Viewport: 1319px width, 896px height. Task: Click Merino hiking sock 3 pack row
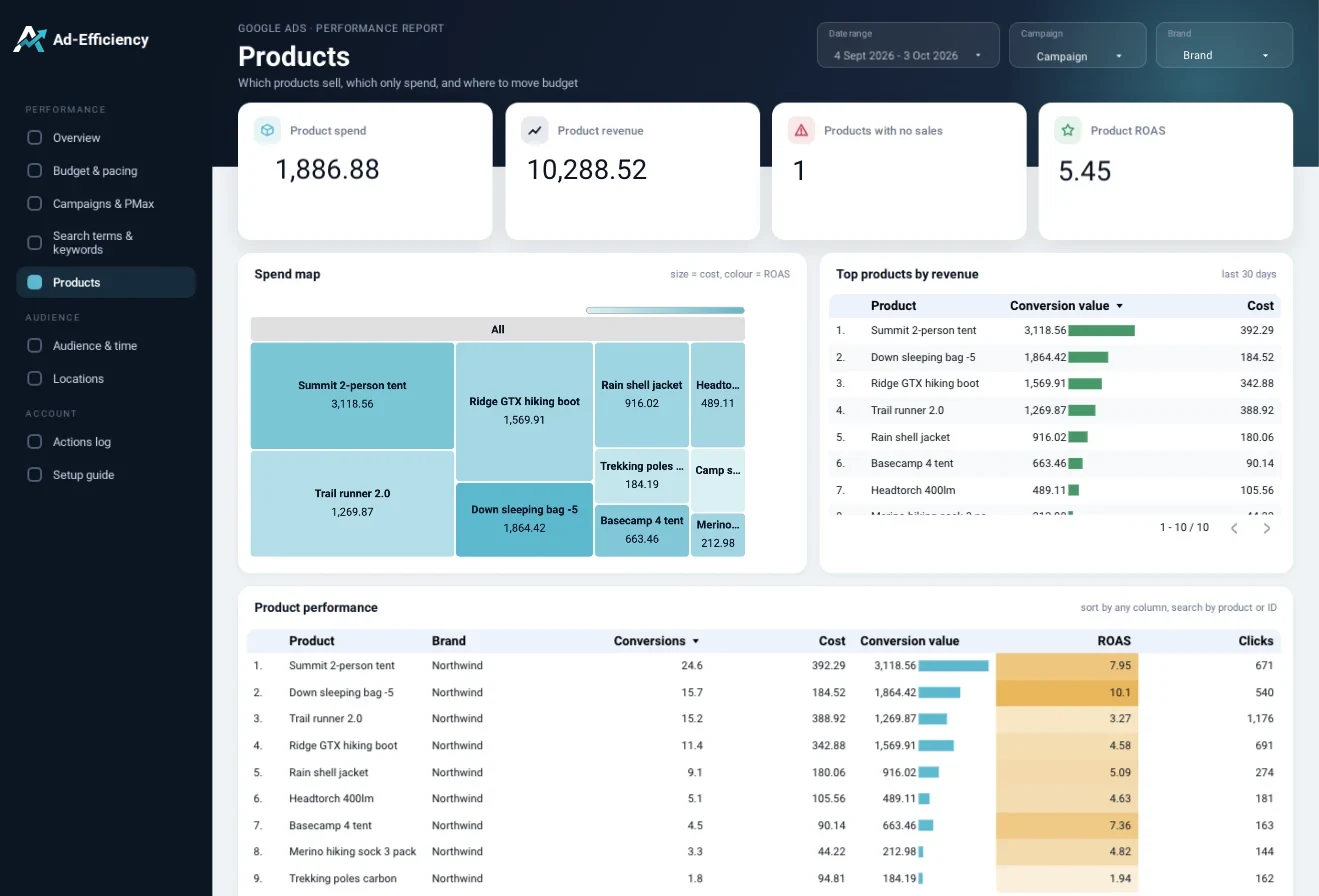coord(764,852)
